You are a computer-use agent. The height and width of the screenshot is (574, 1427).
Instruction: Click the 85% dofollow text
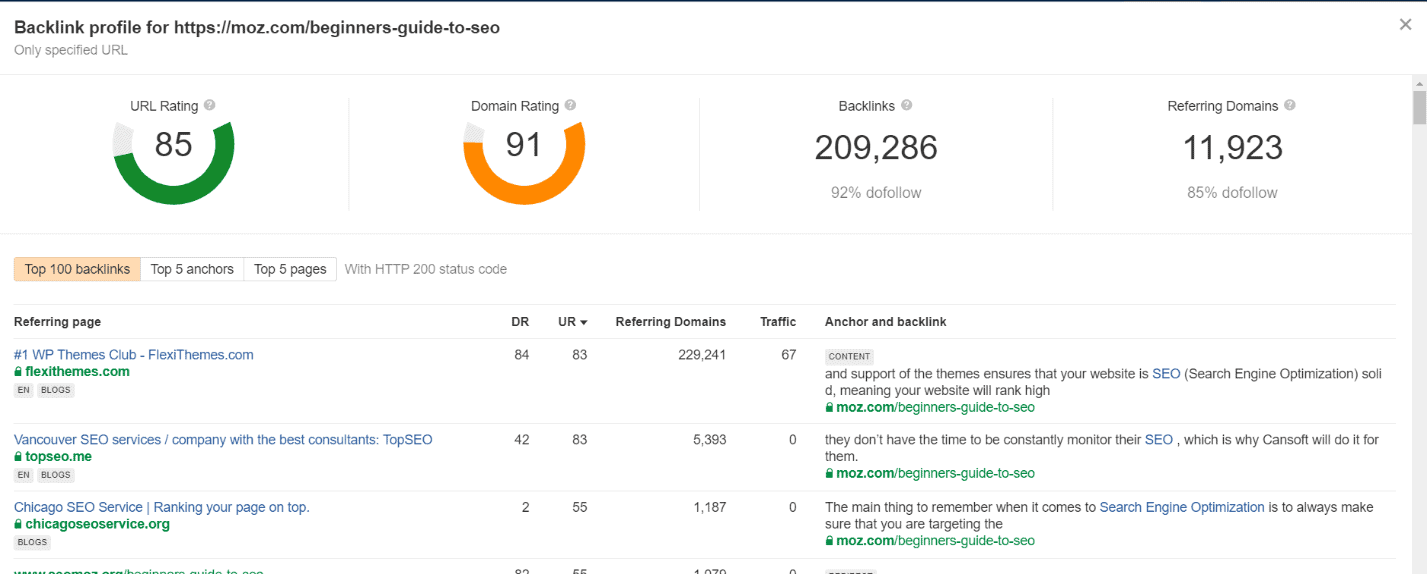(x=1232, y=192)
